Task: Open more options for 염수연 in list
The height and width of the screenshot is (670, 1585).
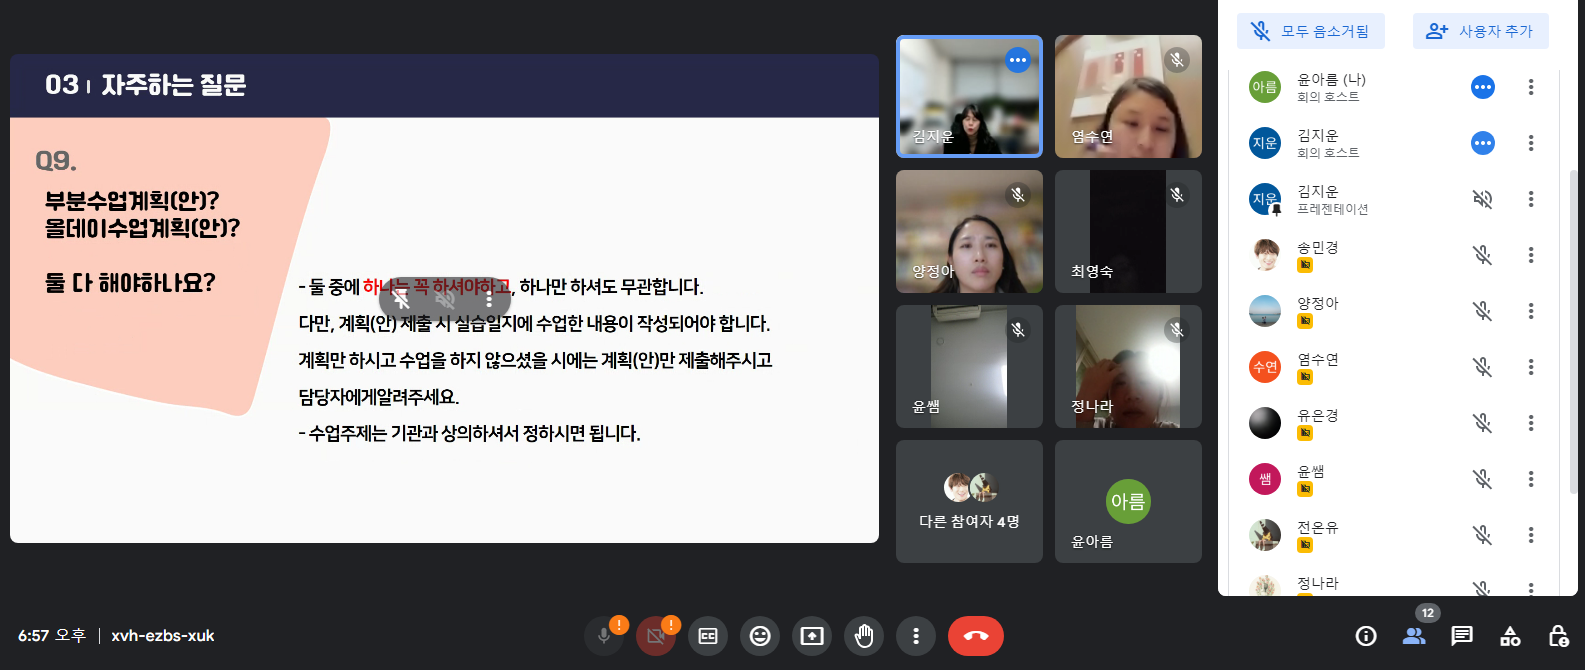Action: [x=1531, y=367]
